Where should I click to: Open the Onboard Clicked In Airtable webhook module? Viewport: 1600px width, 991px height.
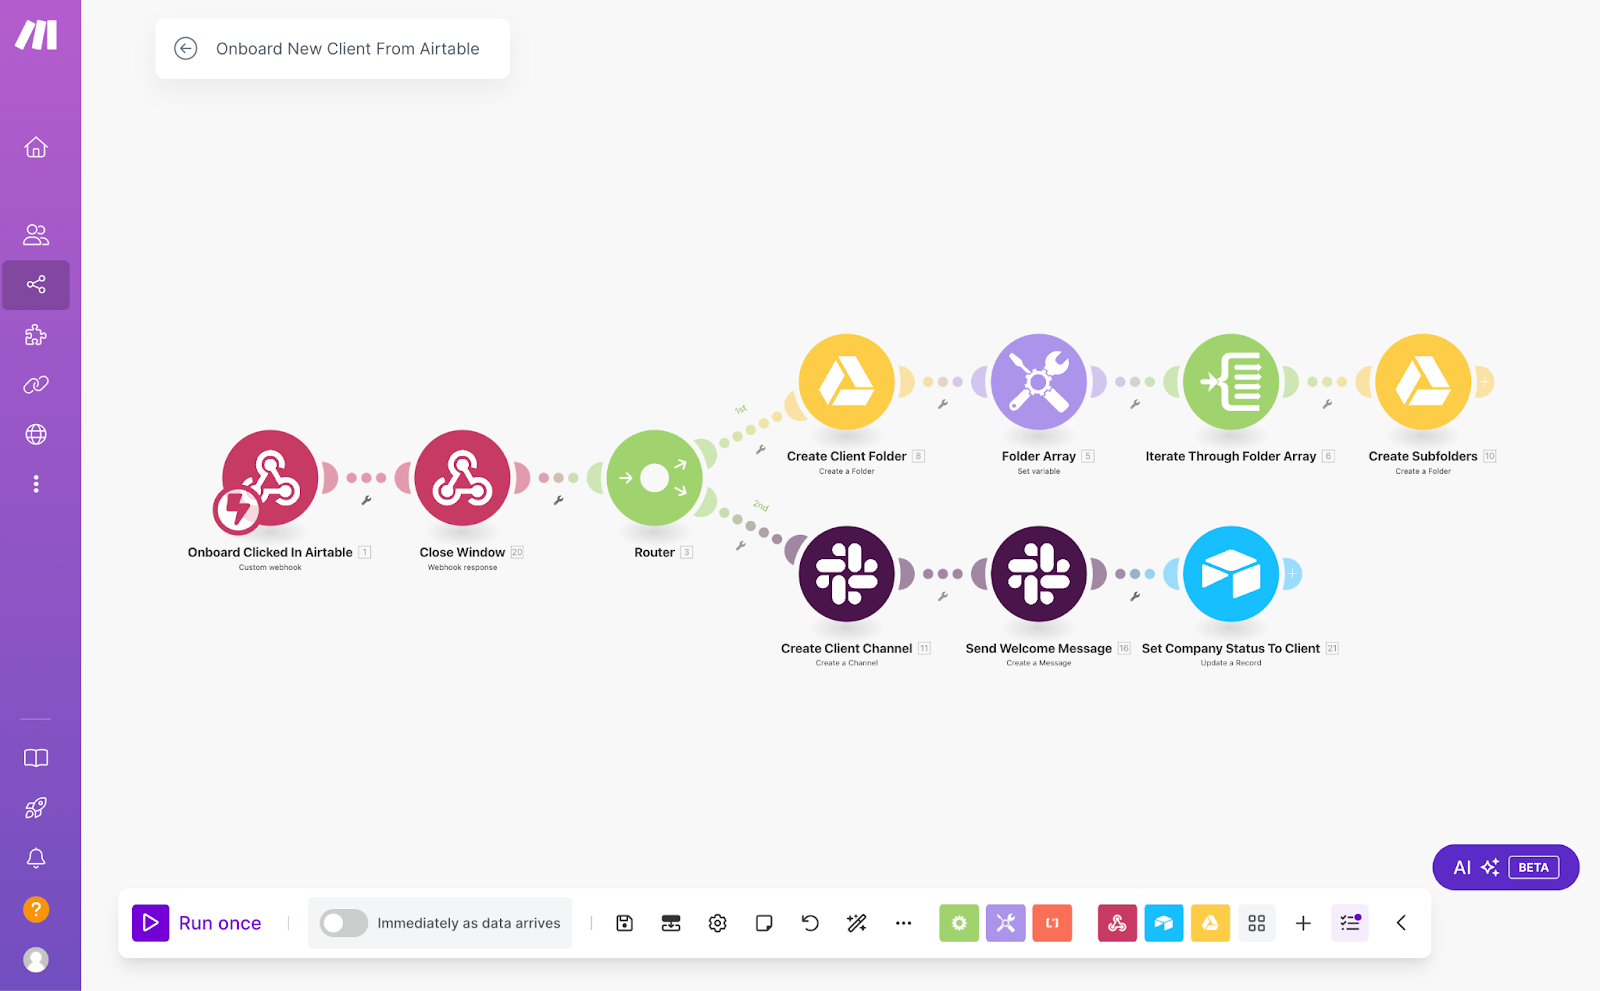[x=270, y=478]
